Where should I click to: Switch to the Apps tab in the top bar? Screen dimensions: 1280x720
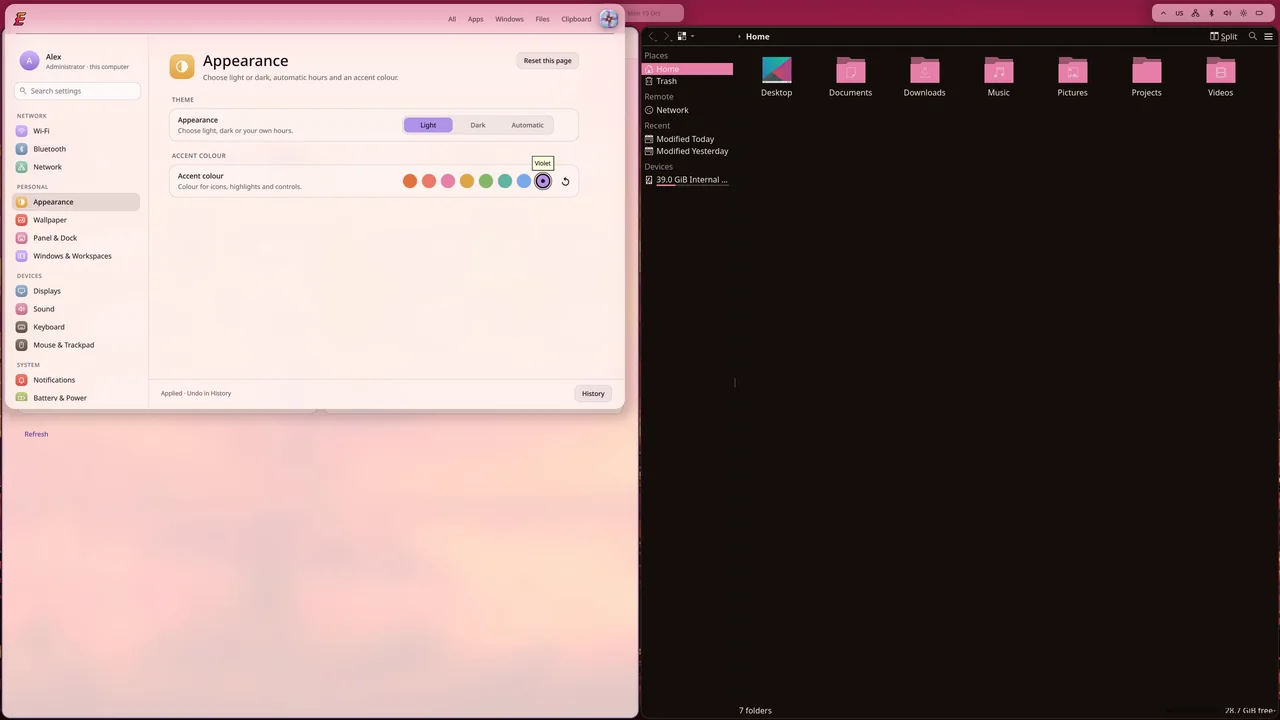click(475, 19)
